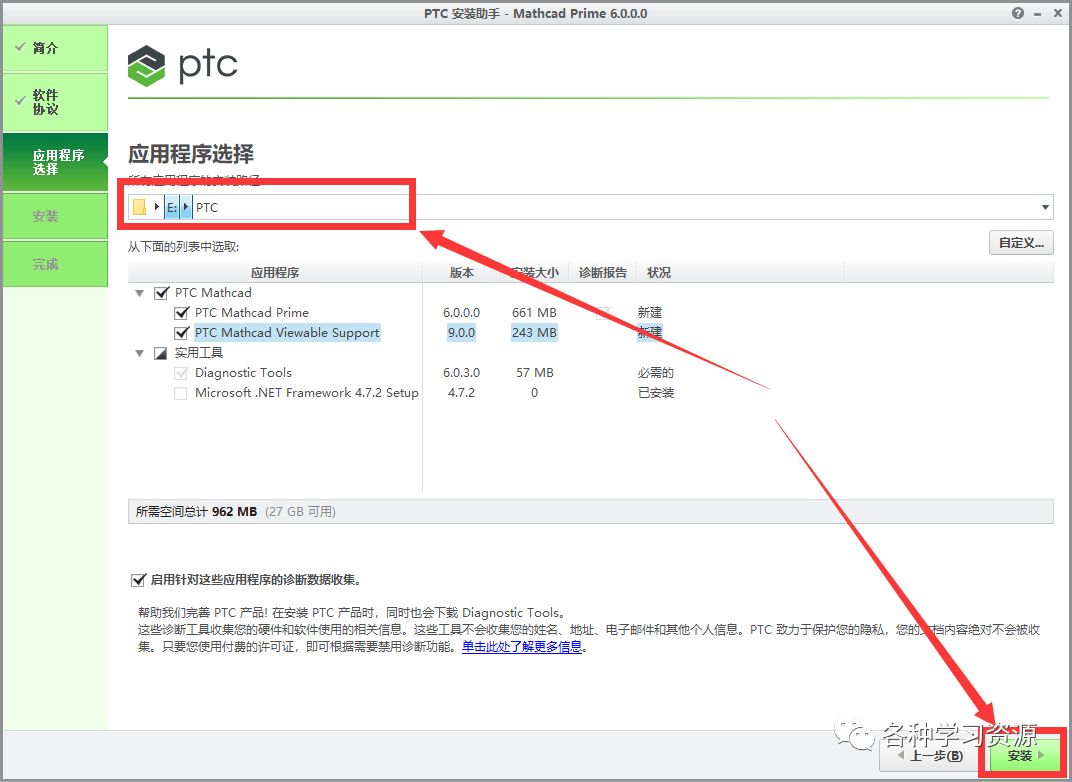Select the E: drive path segment

pos(172,207)
